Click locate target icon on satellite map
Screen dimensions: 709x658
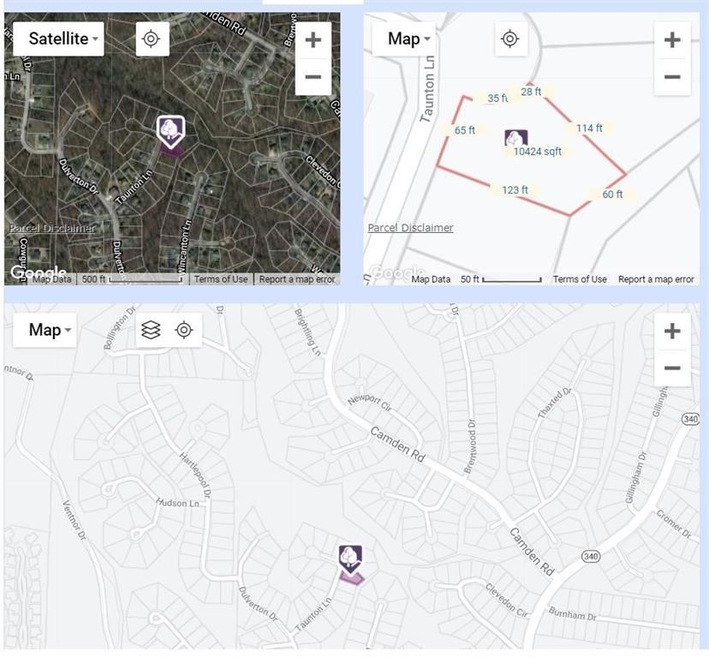click(x=151, y=39)
